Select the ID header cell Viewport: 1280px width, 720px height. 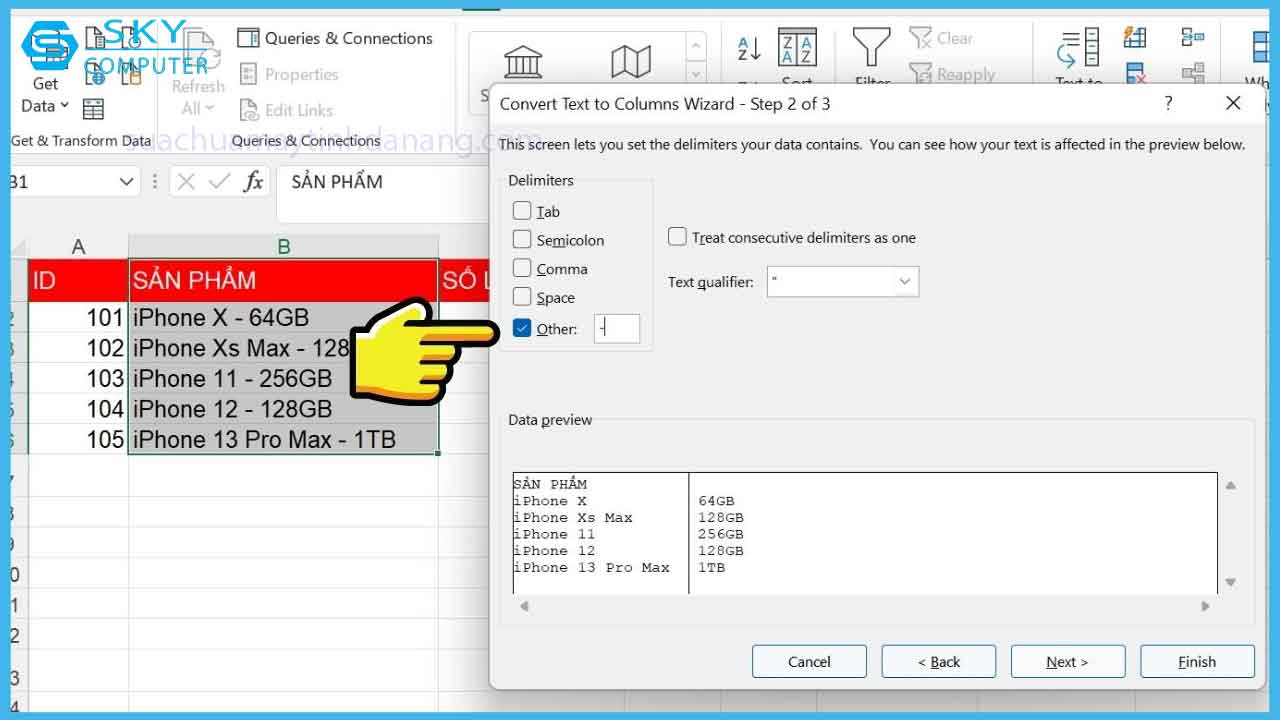point(78,281)
